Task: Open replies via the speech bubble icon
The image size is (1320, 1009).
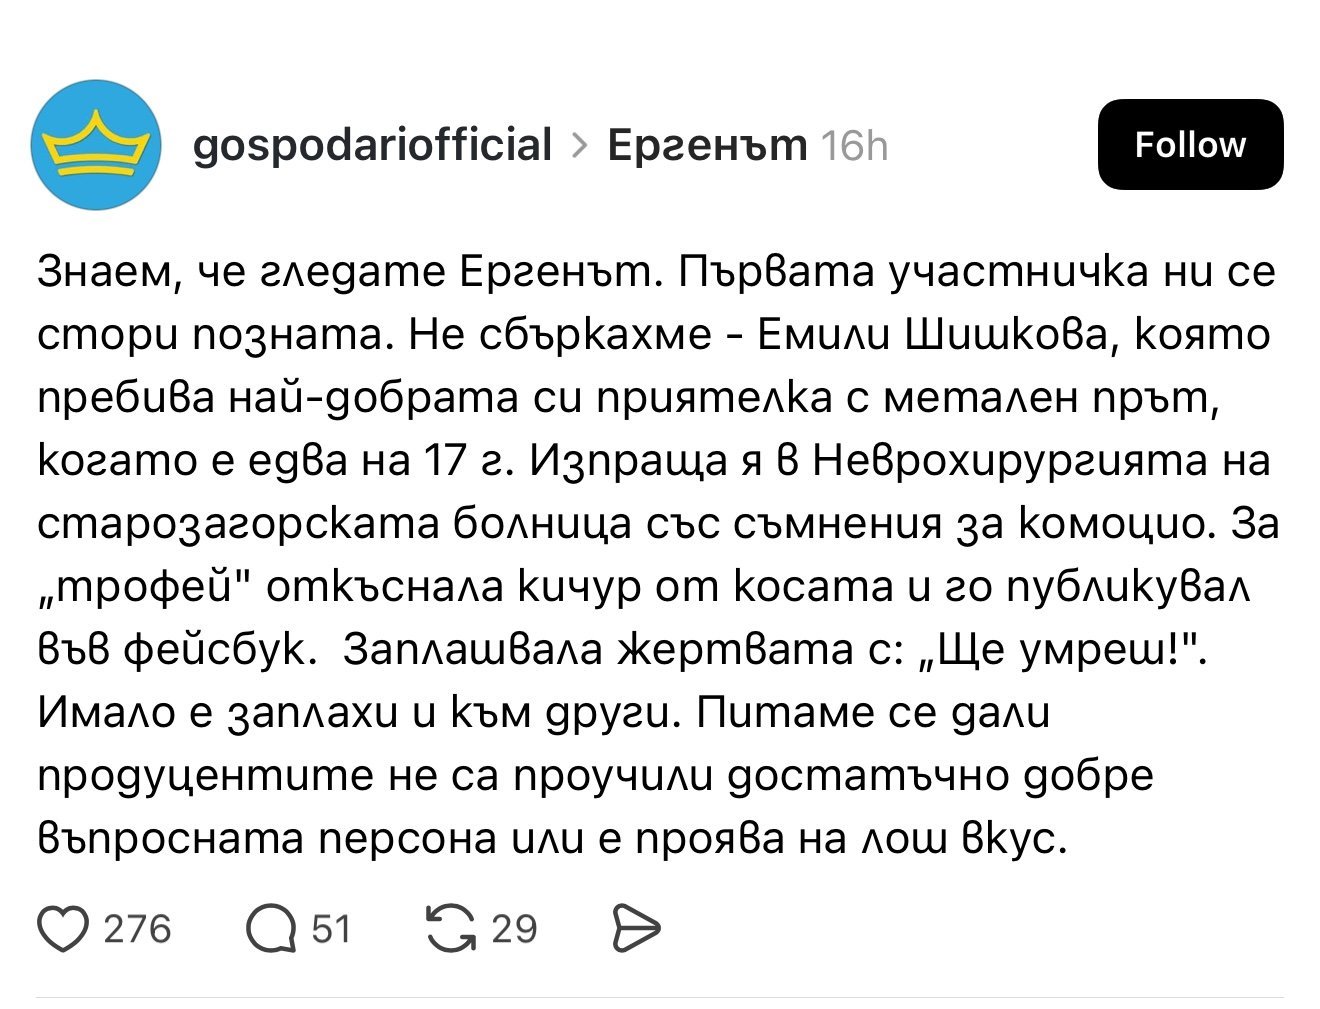Action: click(x=271, y=929)
